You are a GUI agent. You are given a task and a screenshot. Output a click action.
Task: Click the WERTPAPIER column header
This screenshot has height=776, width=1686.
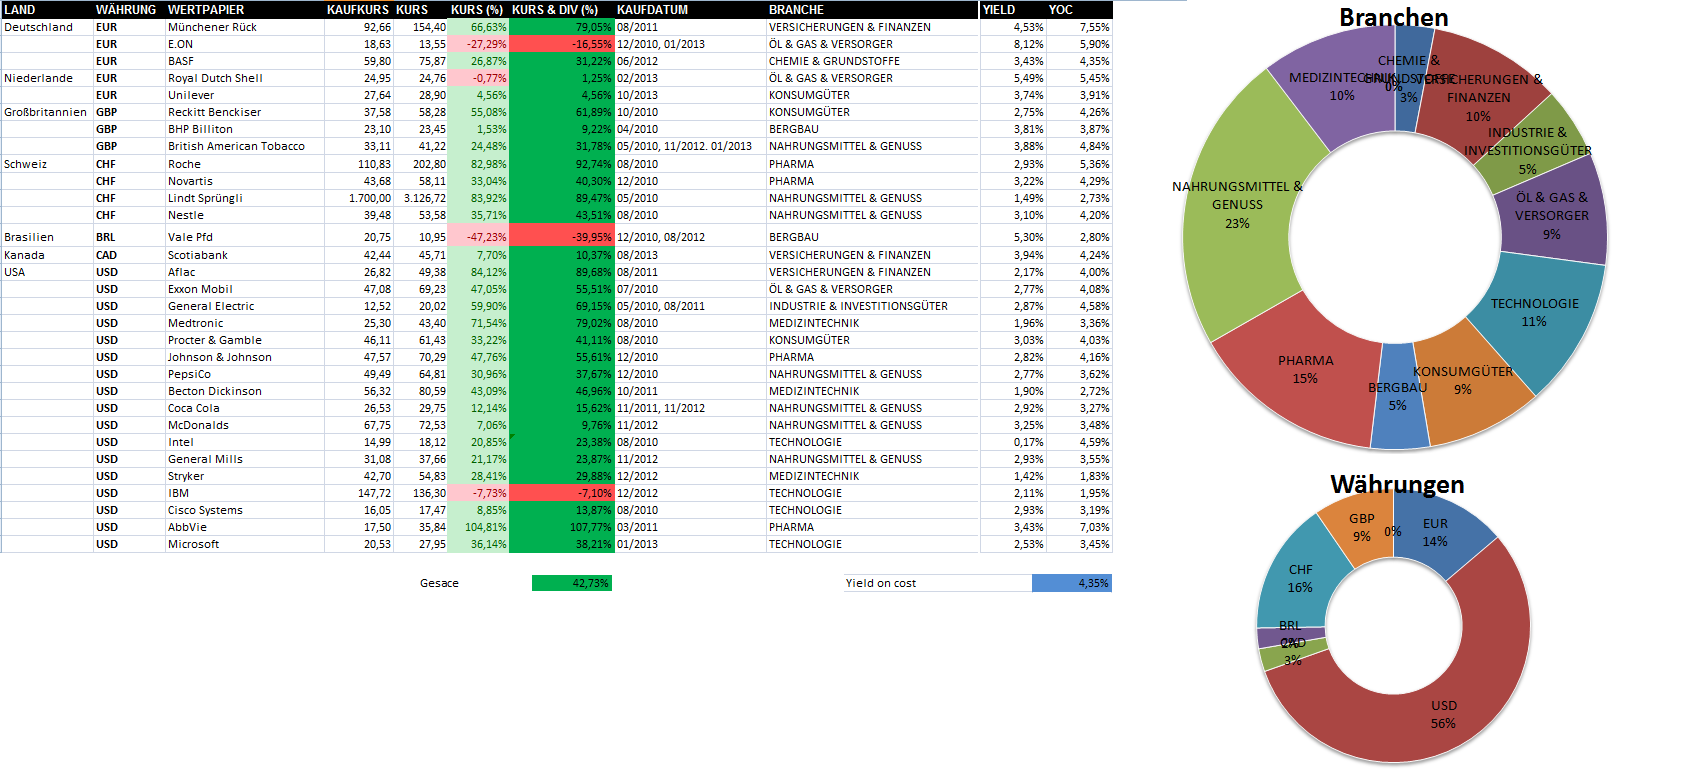tap(245, 10)
